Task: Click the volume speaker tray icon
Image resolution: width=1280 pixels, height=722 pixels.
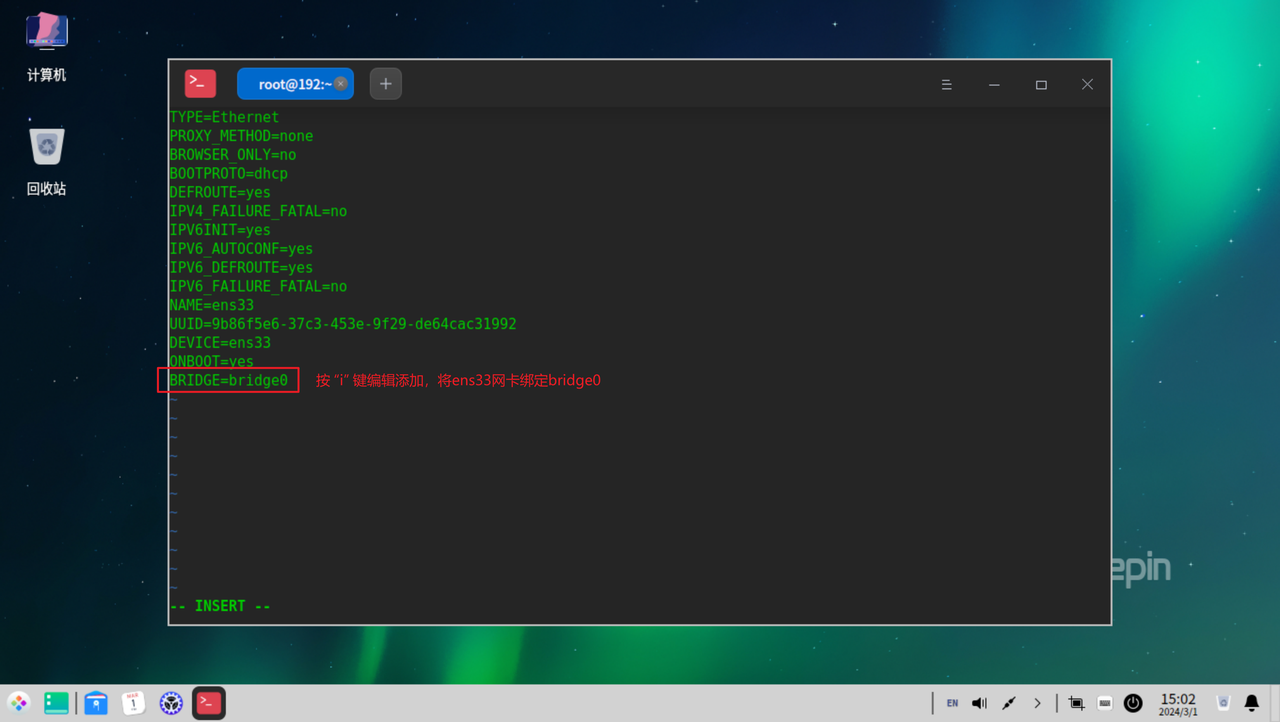Action: (980, 703)
